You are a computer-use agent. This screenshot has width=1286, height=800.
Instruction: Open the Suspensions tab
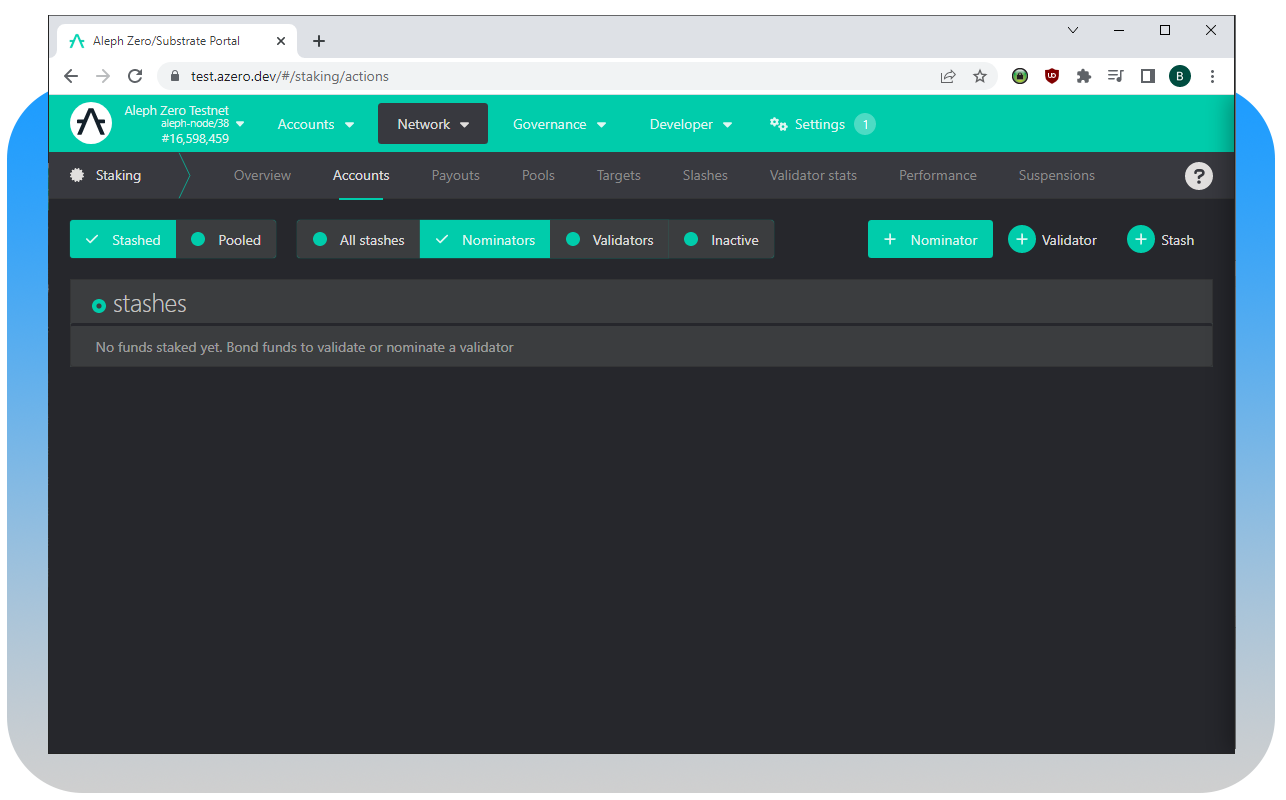[x=1057, y=175]
